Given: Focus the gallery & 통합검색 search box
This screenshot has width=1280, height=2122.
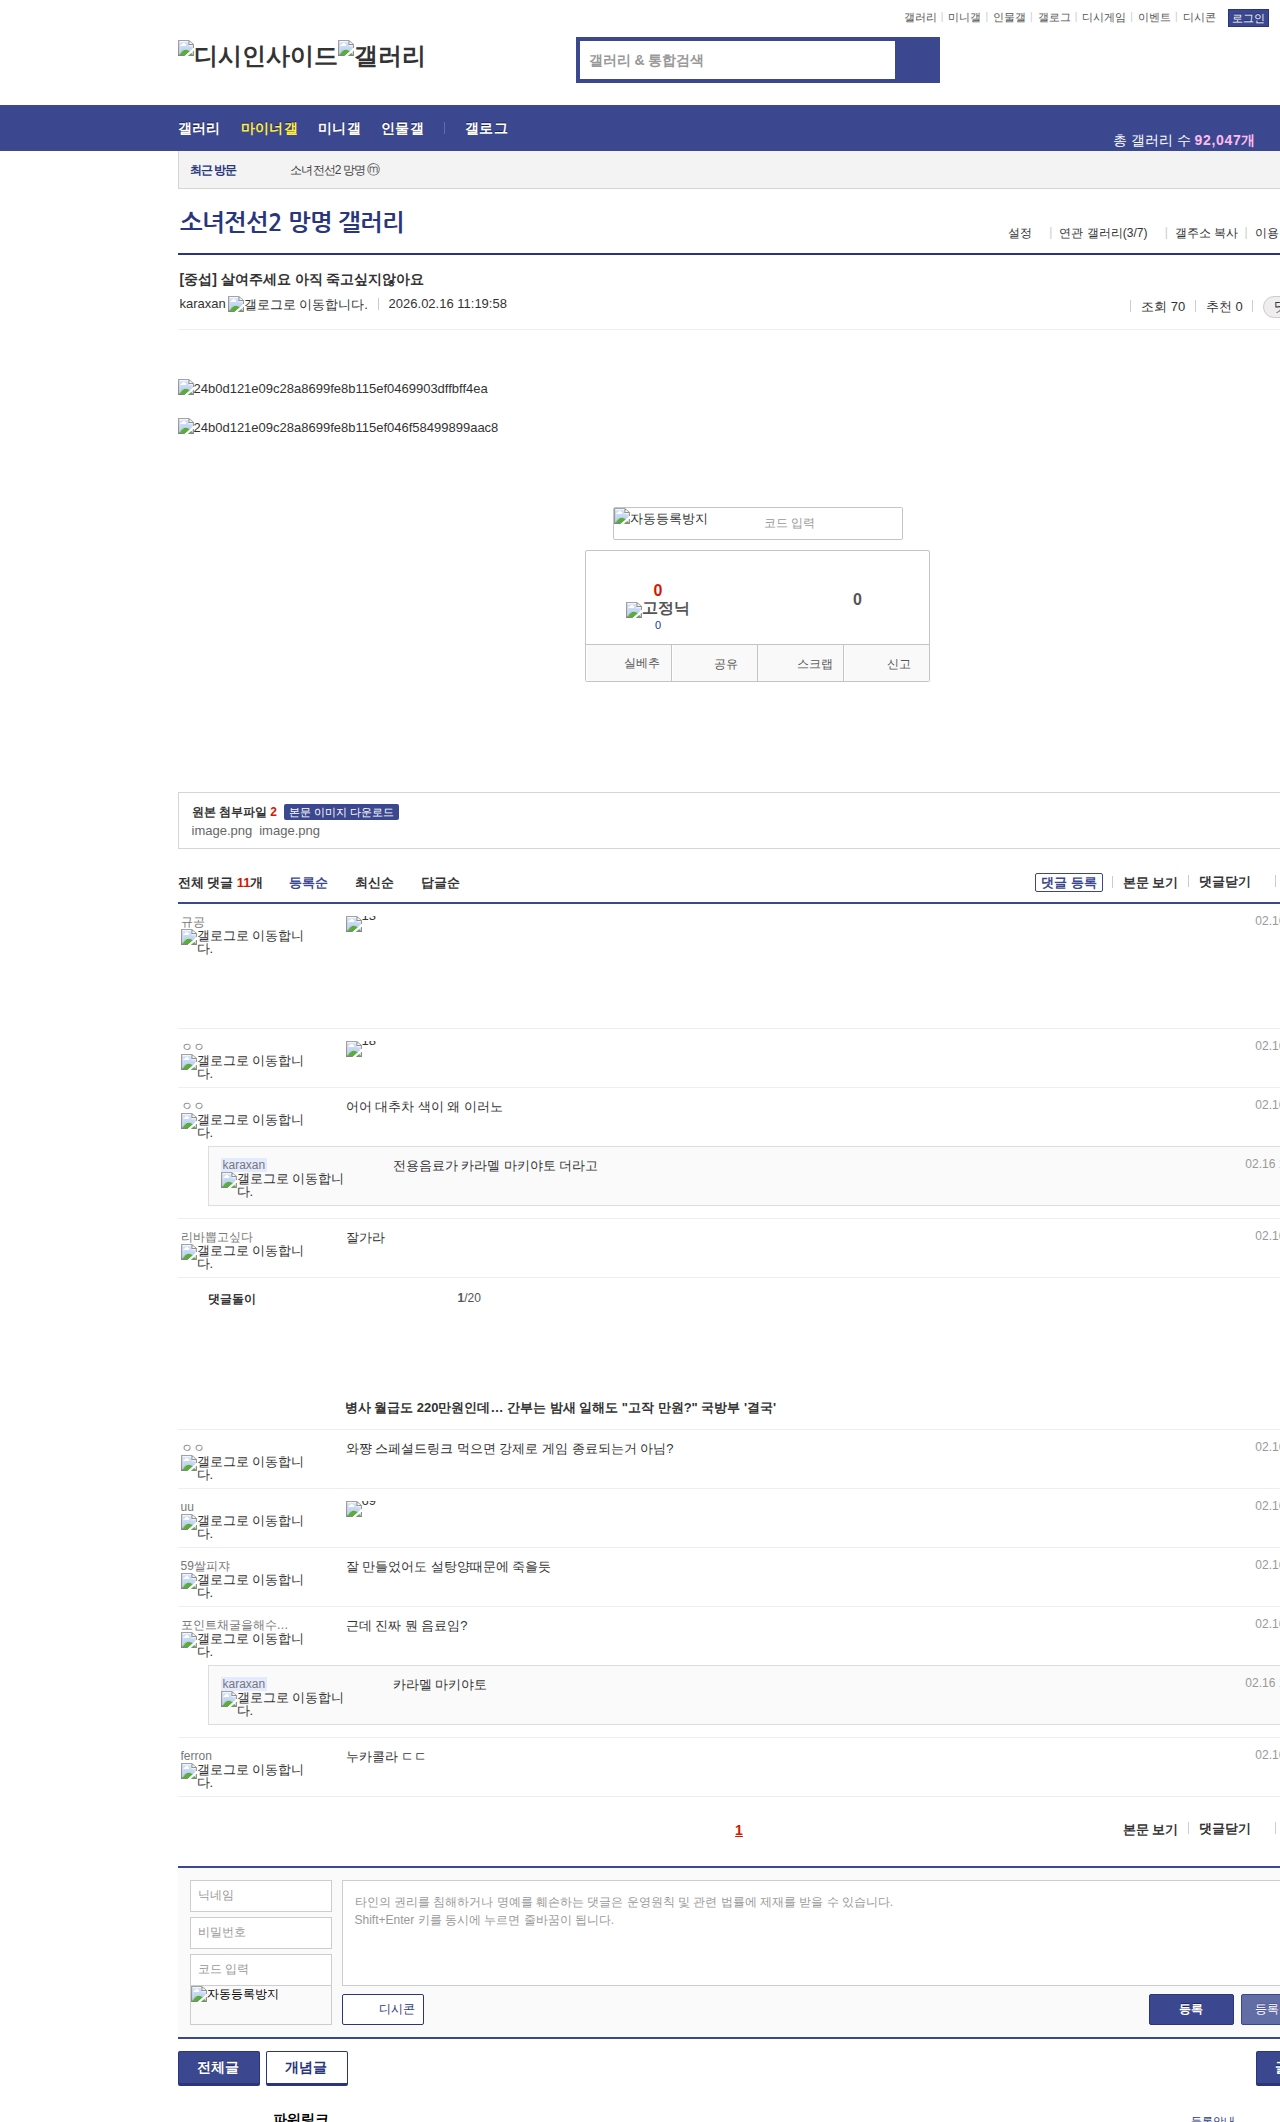Looking at the screenshot, I should pyautogui.click(x=737, y=60).
